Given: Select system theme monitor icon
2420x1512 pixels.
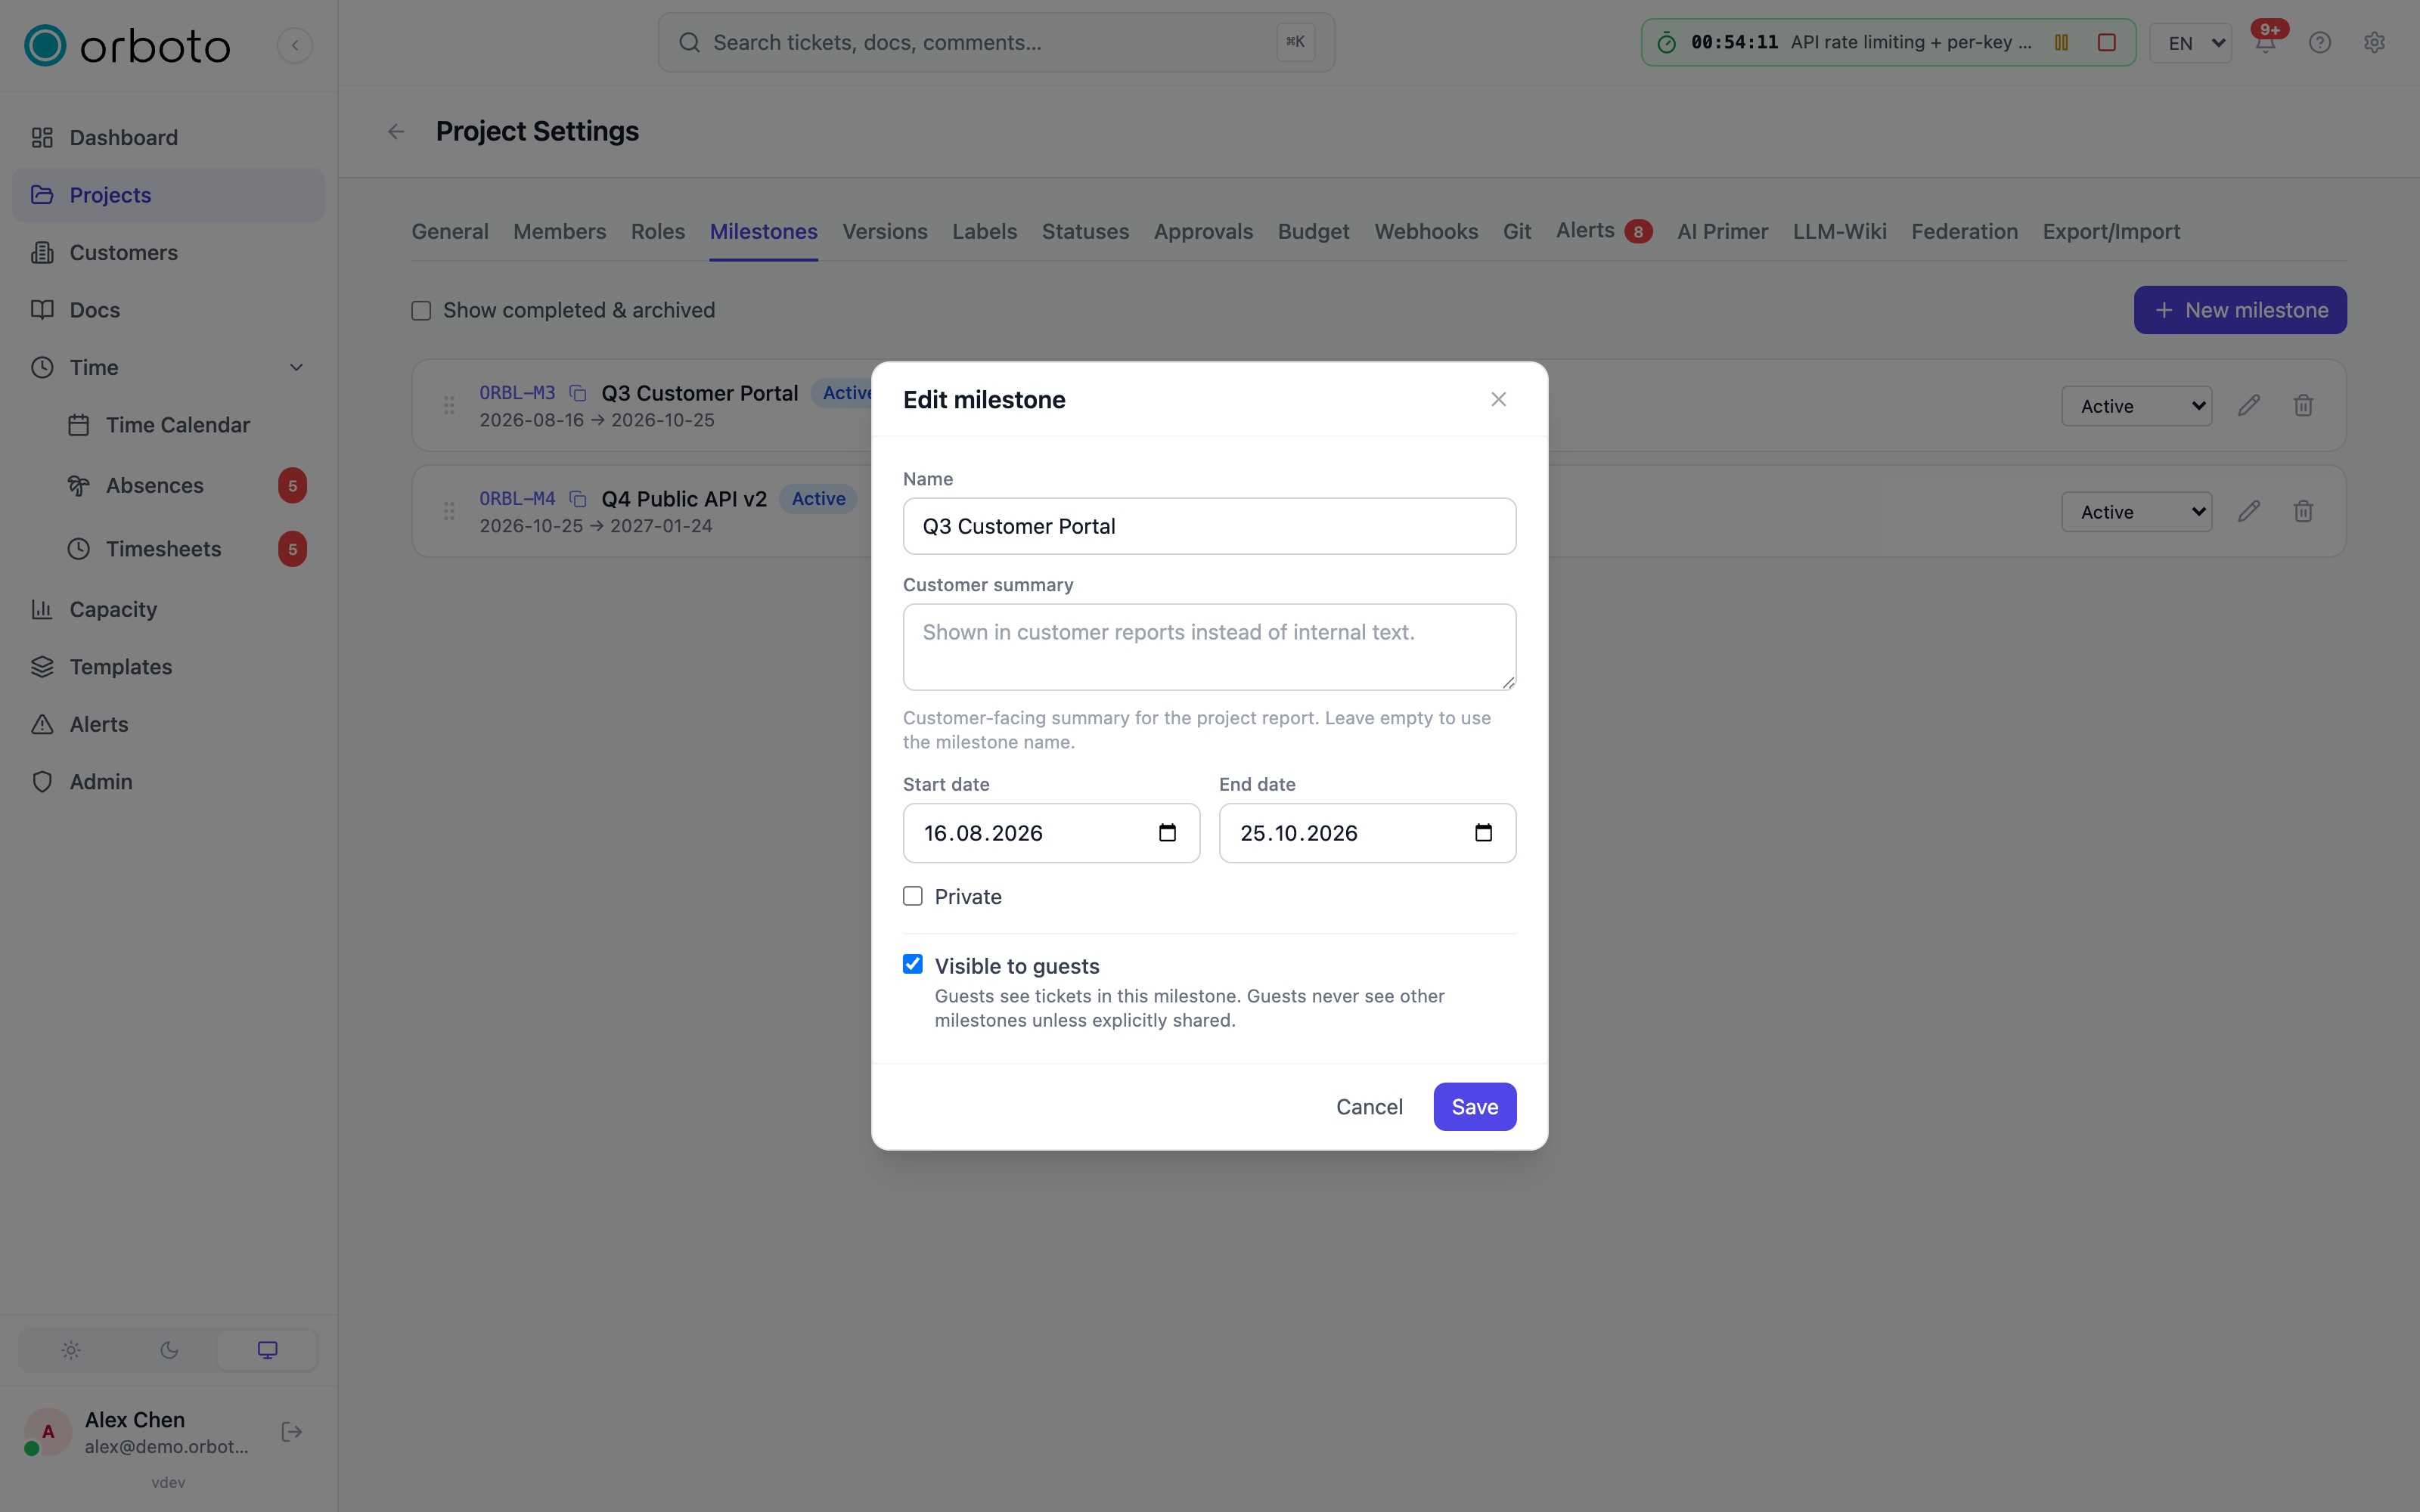Looking at the screenshot, I should pyautogui.click(x=267, y=1350).
